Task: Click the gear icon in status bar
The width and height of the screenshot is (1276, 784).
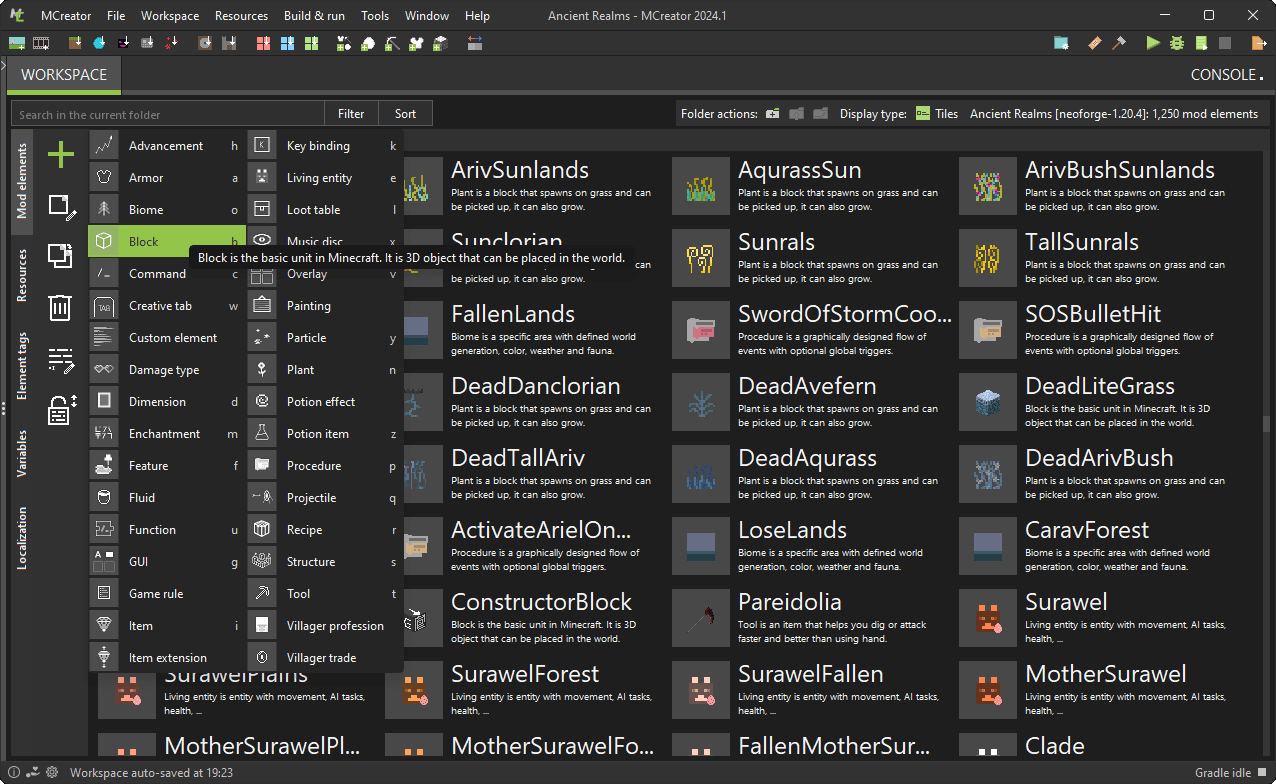Action: click(52, 773)
